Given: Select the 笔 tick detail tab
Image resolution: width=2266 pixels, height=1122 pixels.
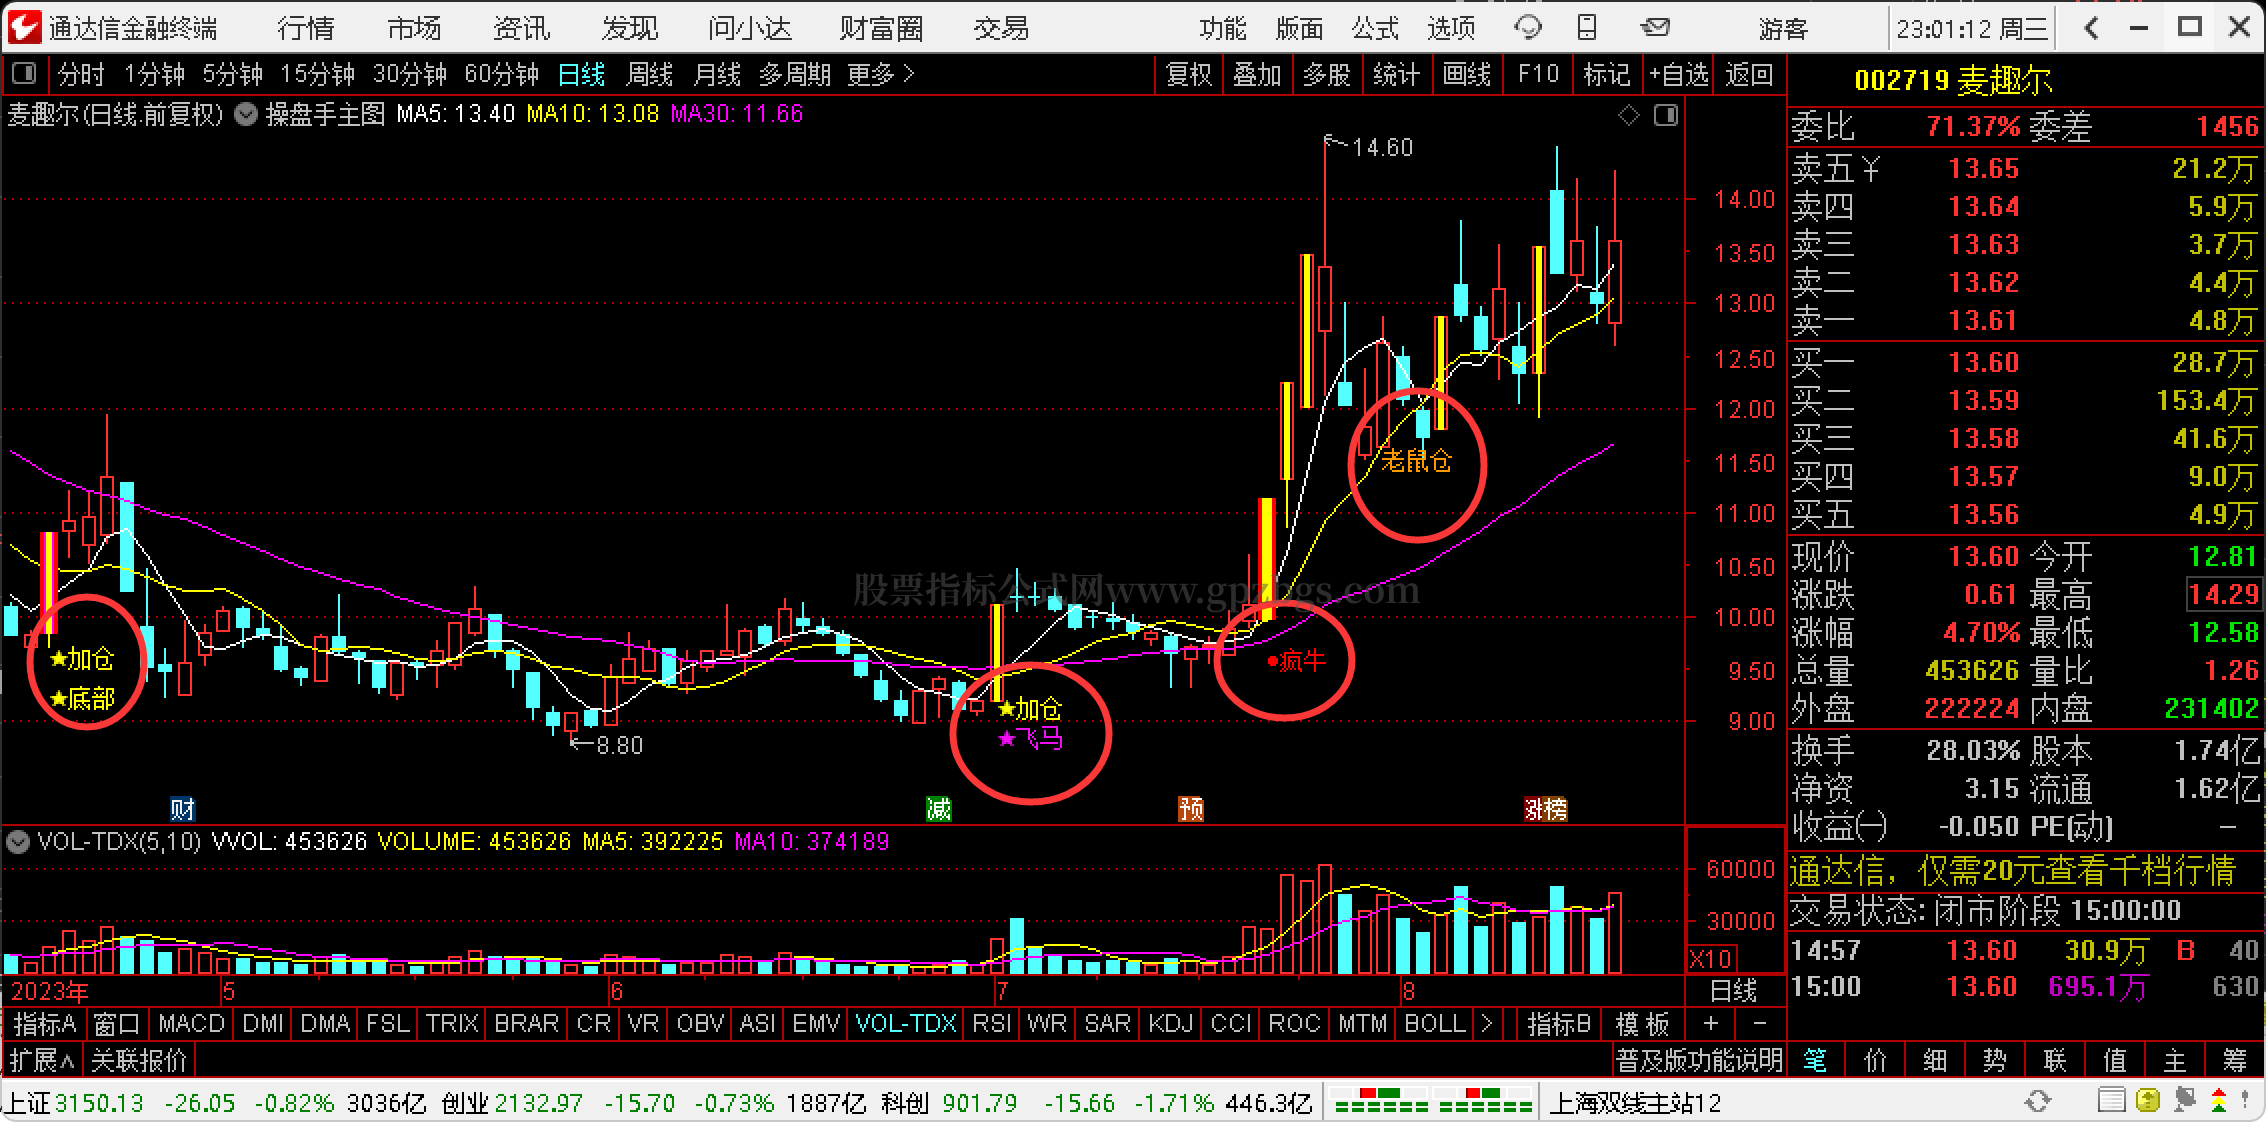Looking at the screenshot, I should click(x=1815, y=1060).
